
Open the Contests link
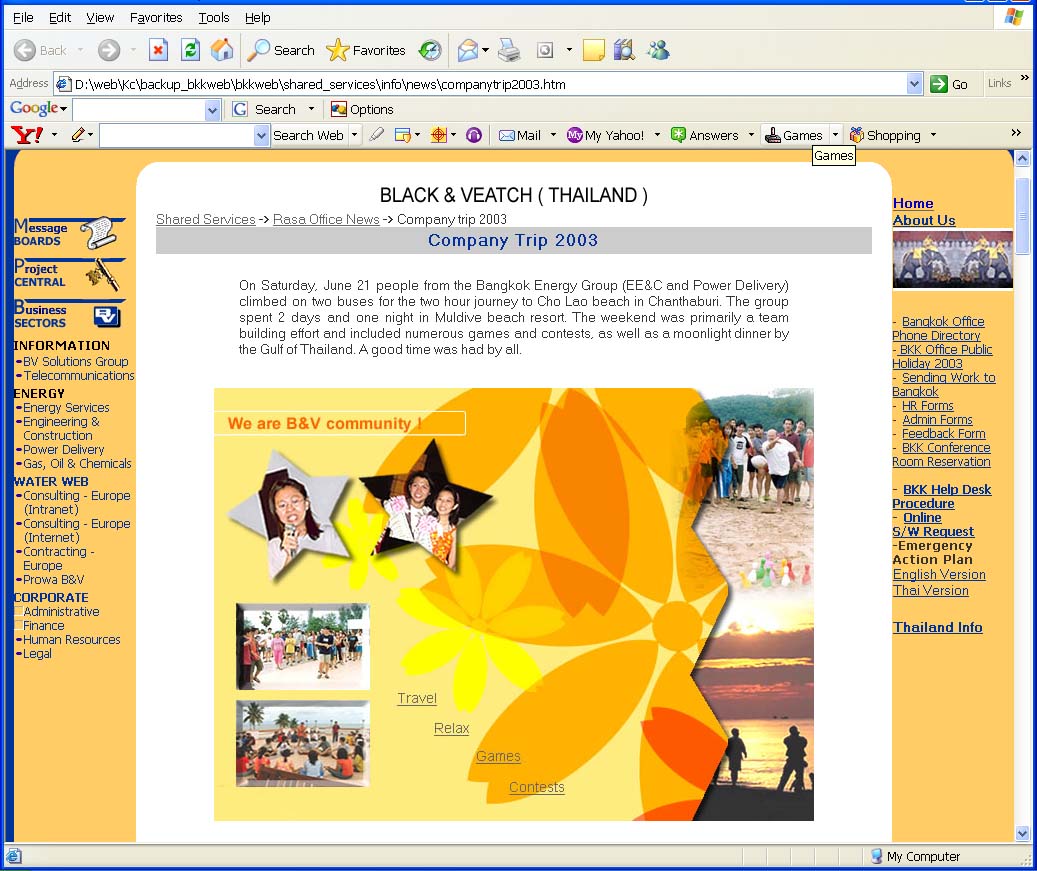pyautogui.click(x=536, y=787)
